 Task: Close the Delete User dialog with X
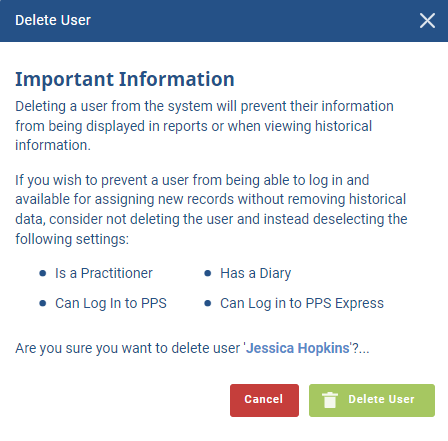click(x=427, y=21)
